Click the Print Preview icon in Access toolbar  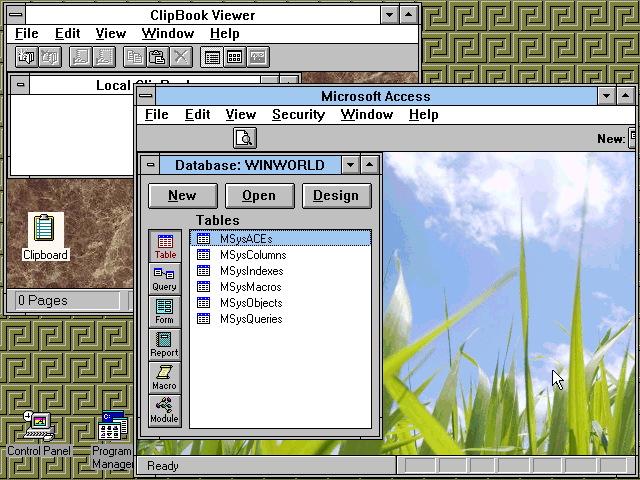(x=245, y=138)
